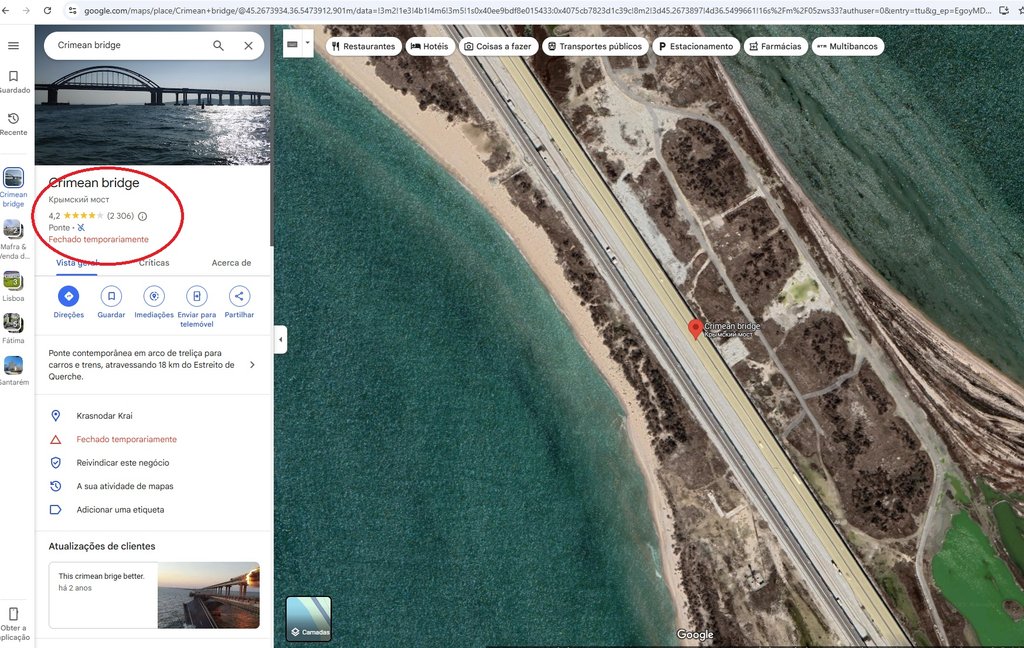Image resolution: width=1024 pixels, height=648 pixels.
Task: Toggle the Camadas layers thumbnail
Action: (309, 618)
